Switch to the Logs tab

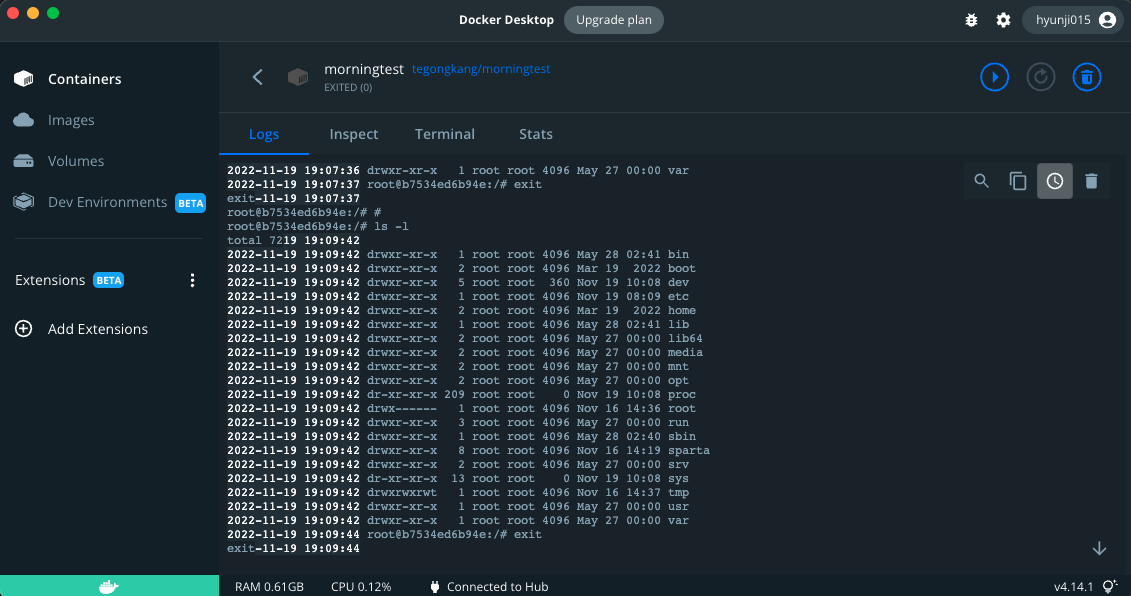(264, 134)
